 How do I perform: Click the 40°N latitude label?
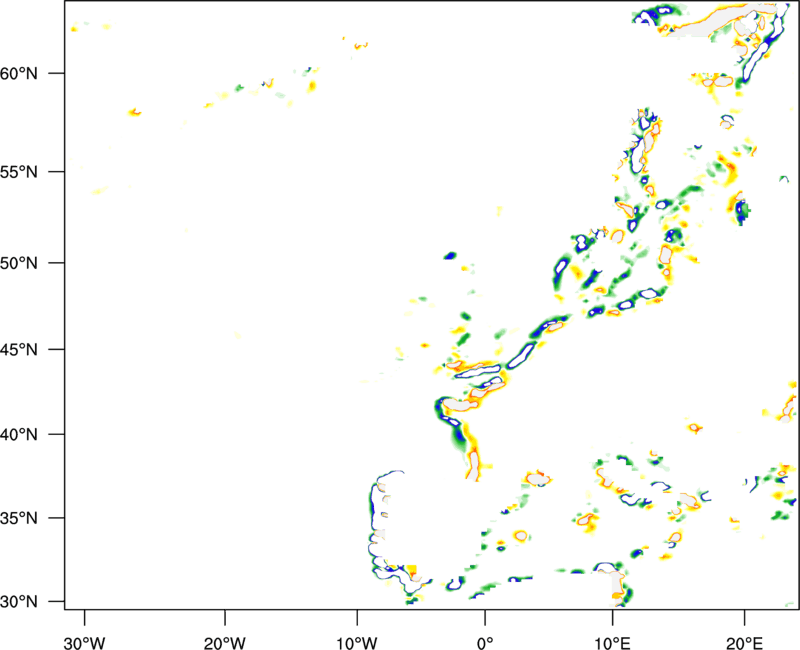pyautogui.click(x=19, y=435)
